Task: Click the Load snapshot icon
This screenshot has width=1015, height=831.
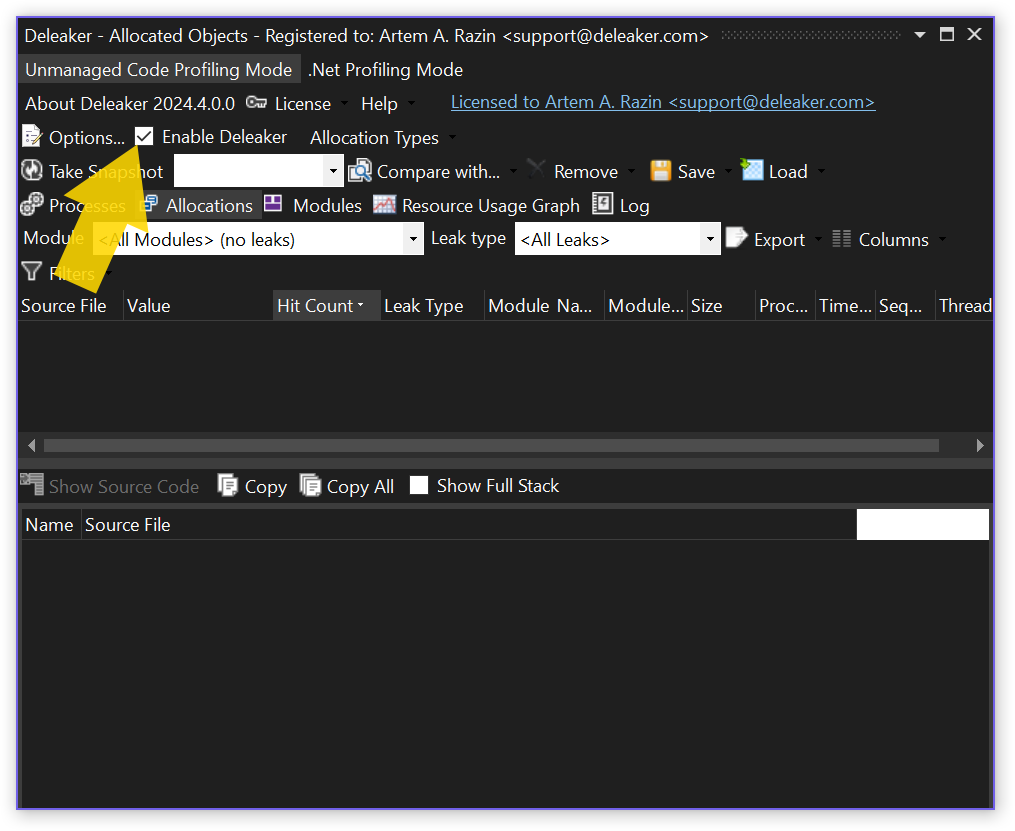Action: point(752,171)
